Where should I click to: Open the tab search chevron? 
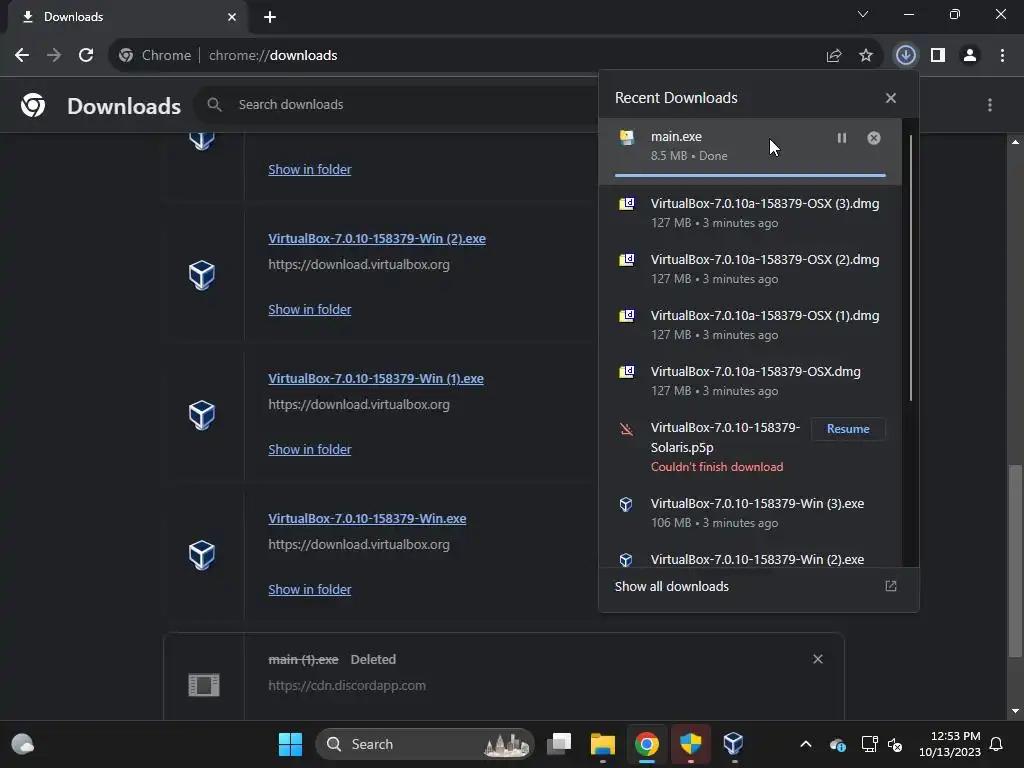(863, 14)
